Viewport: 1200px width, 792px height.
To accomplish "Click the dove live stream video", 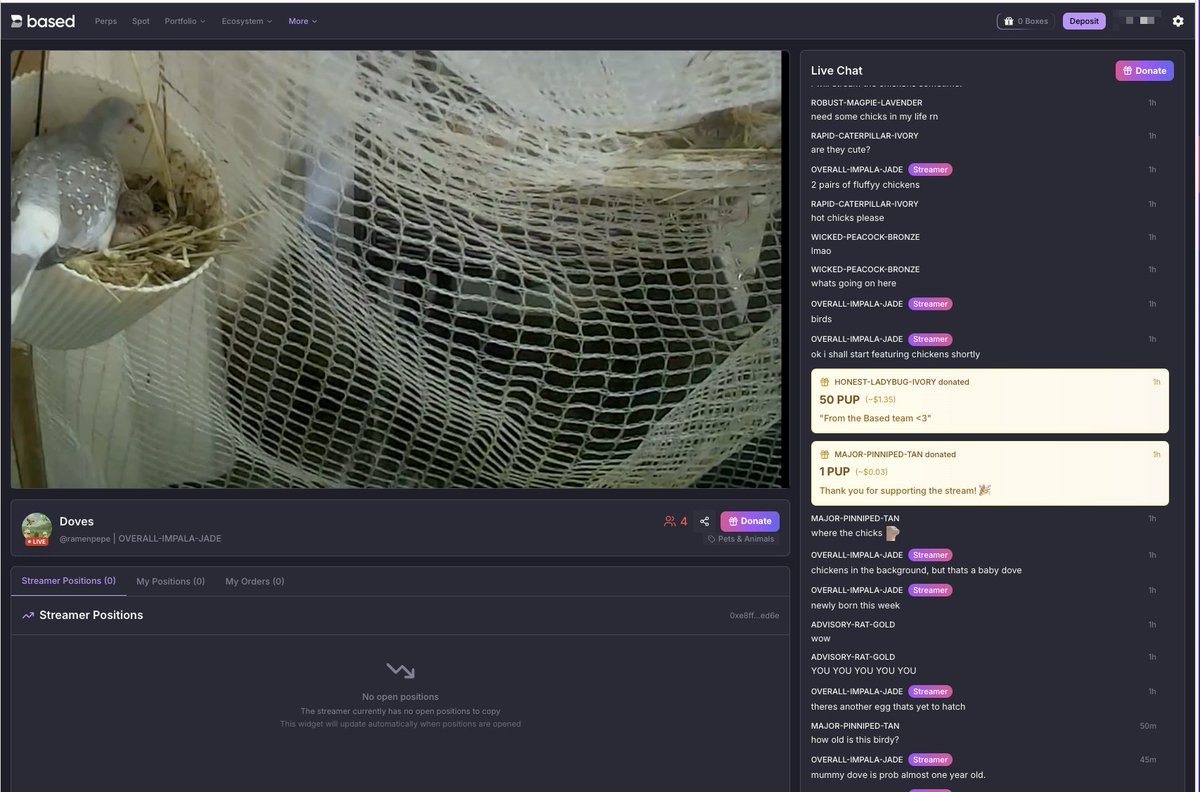I will click(400, 270).
